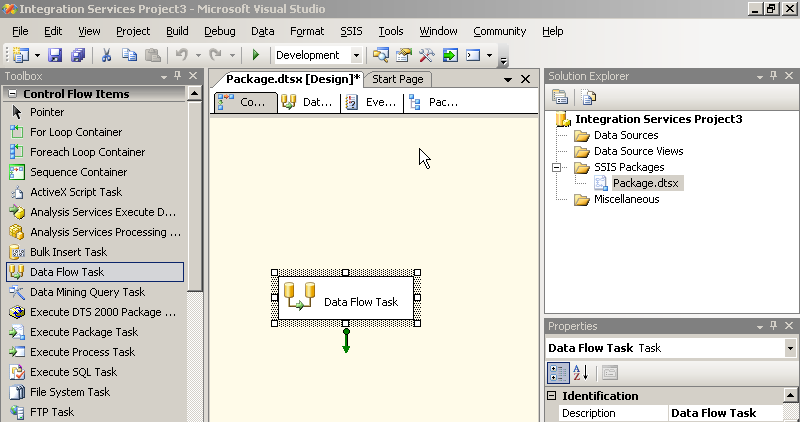Open the Undo history dropdown arrow
This screenshot has width=800, height=422.
click(x=198, y=55)
